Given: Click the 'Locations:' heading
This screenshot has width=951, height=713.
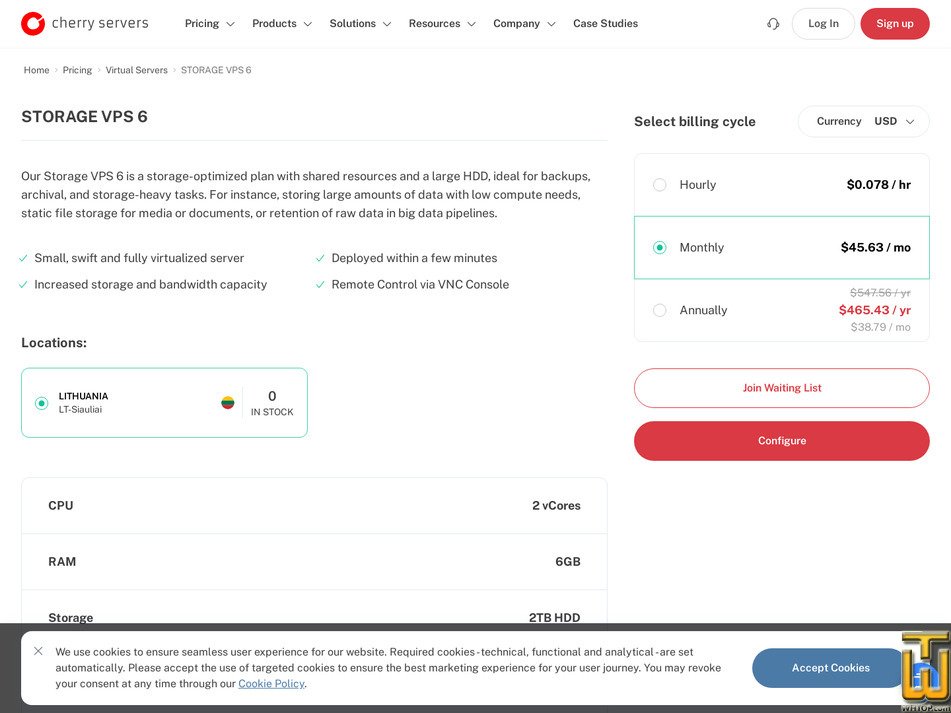Looking at the screenshot, I should click(54, 343).
